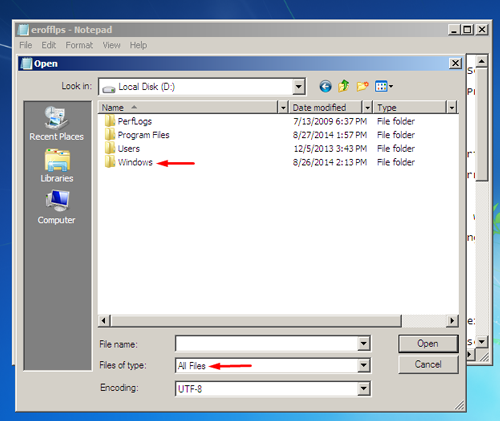This screenshot has height=421, width=500.
Task: Open Notepad File menu
Action: (26, 45)
